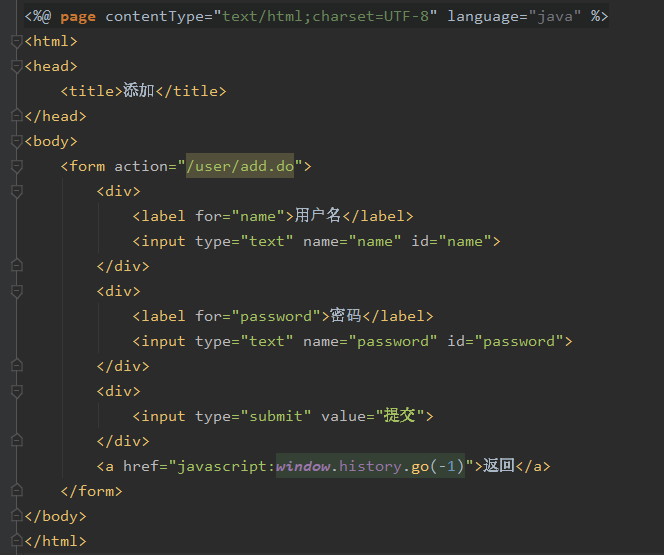Click "history" in the href script
The height and width of the screenshot is (555, 664).
click(x=370, y=466)
